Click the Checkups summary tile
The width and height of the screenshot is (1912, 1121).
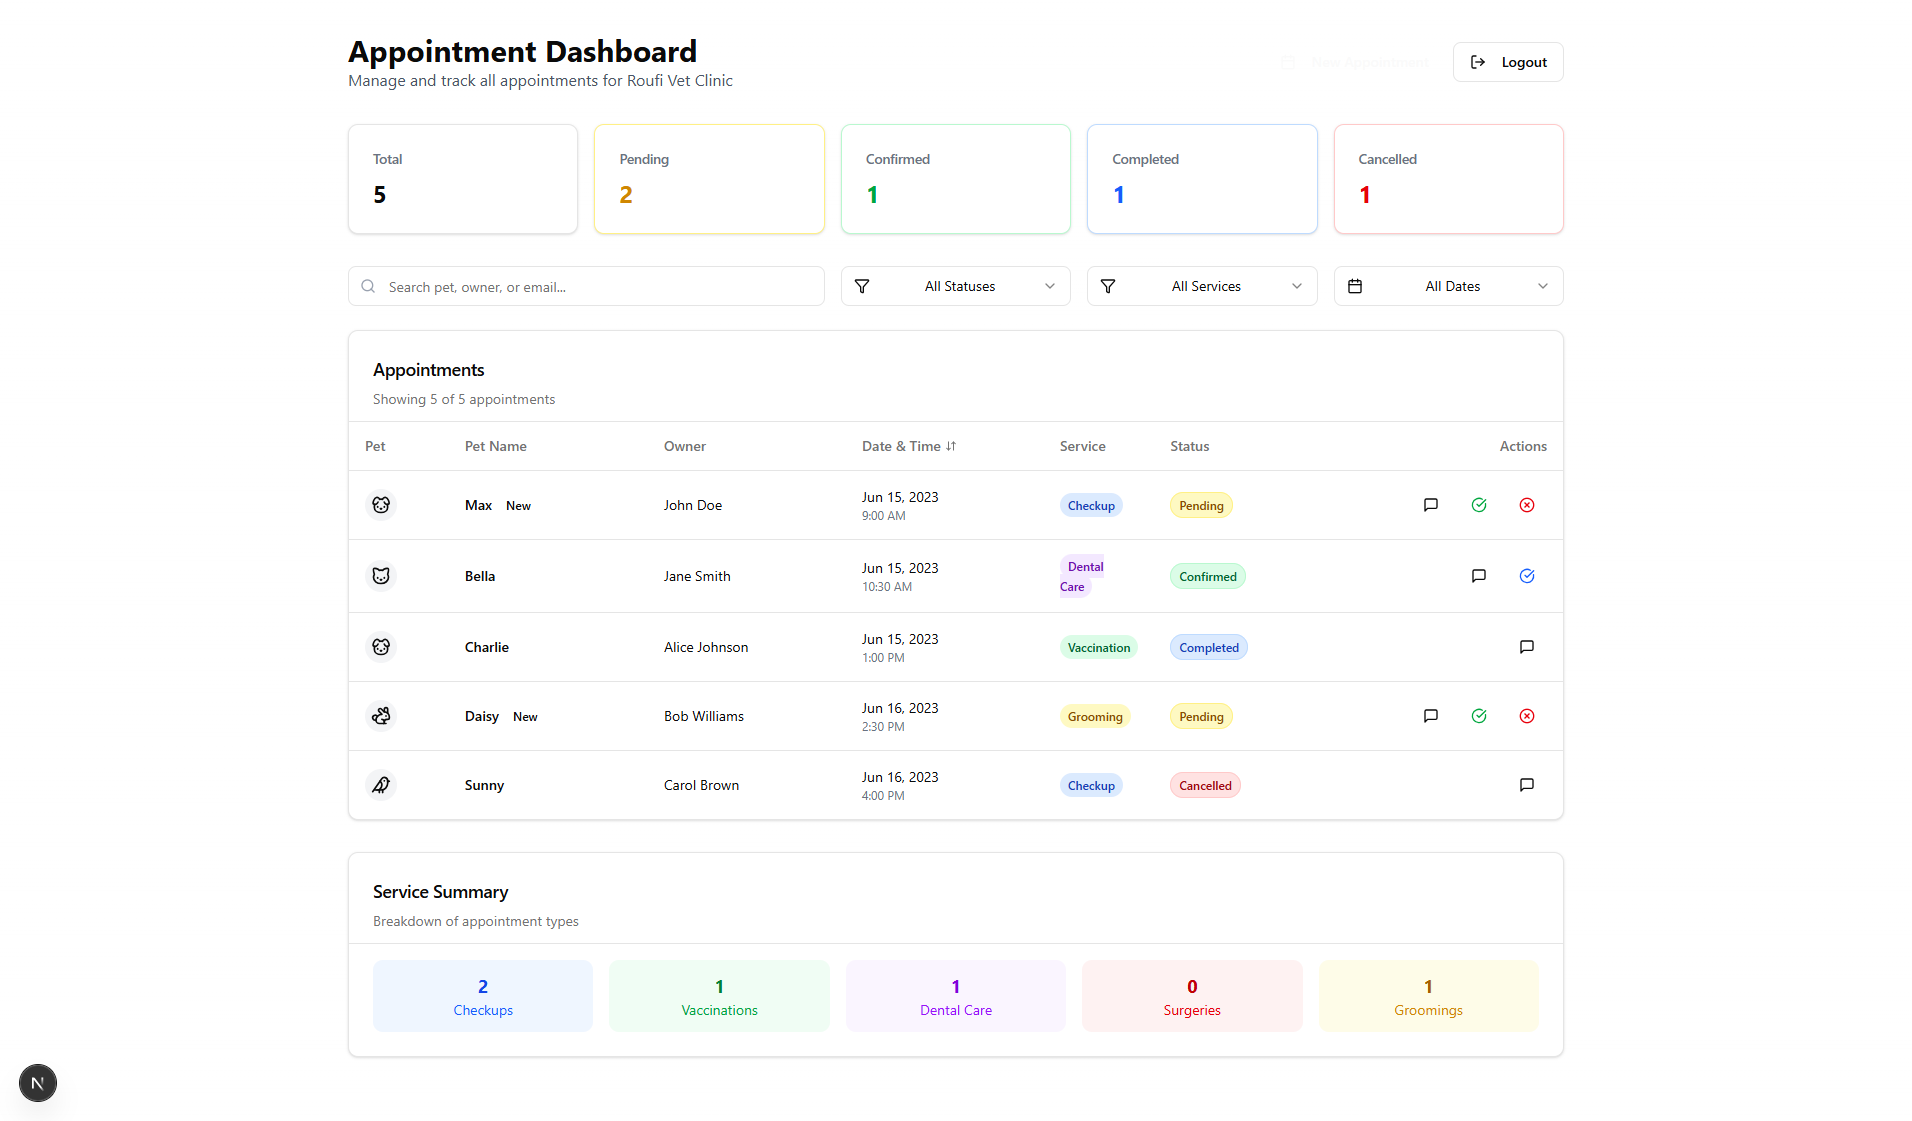483,996
